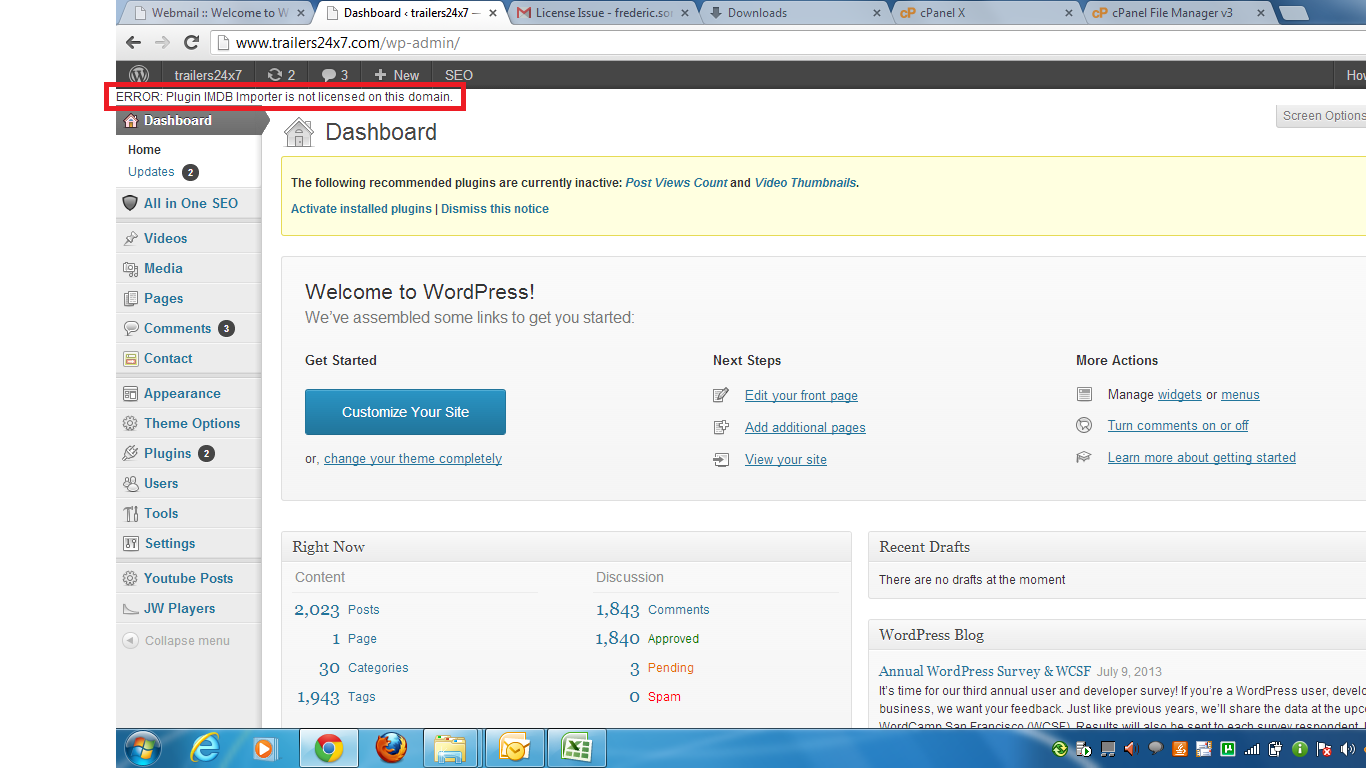Open Theme Options in the sidebar
Viewport: 1366px width, 768px height.
(x=189, y=423)
